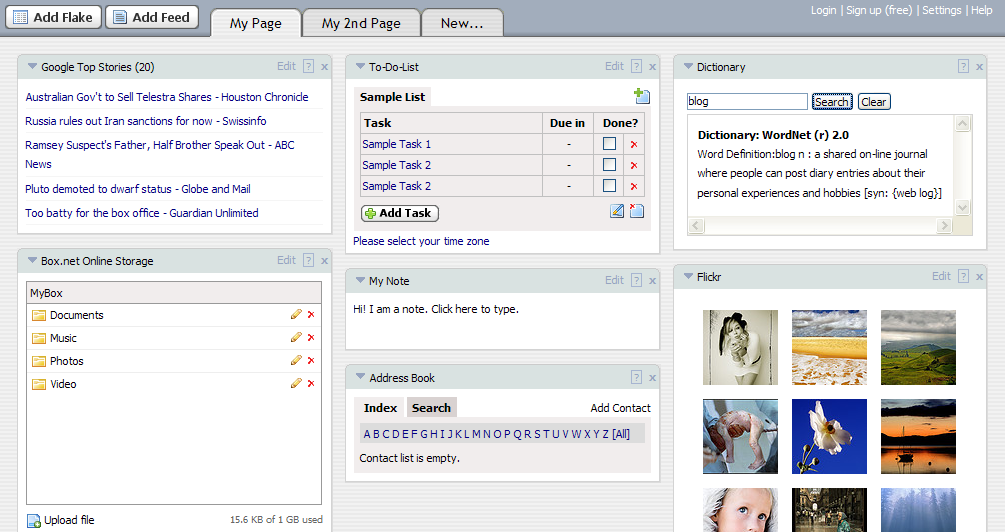The width and height of the screenshot is (1005, 532).
Task: Open help icon for Address Book widget
Action: [x=636, y=377]
